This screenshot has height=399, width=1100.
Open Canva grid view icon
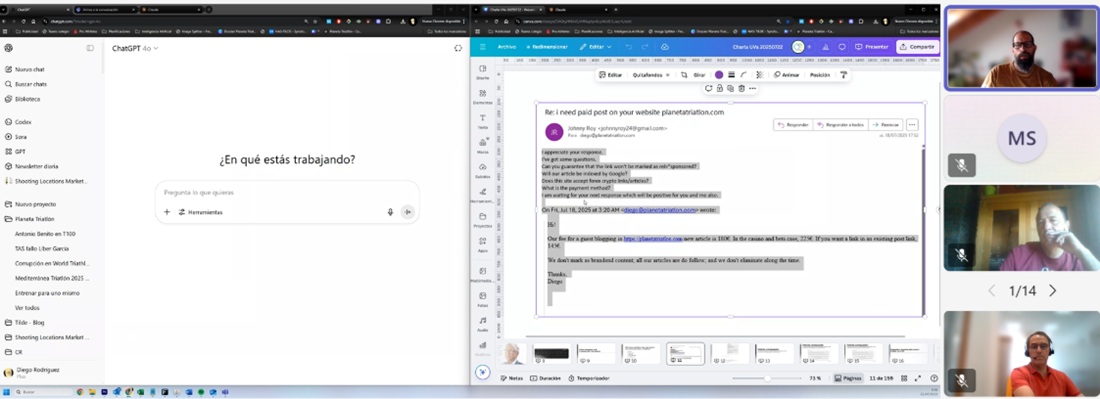pos(905,378)
